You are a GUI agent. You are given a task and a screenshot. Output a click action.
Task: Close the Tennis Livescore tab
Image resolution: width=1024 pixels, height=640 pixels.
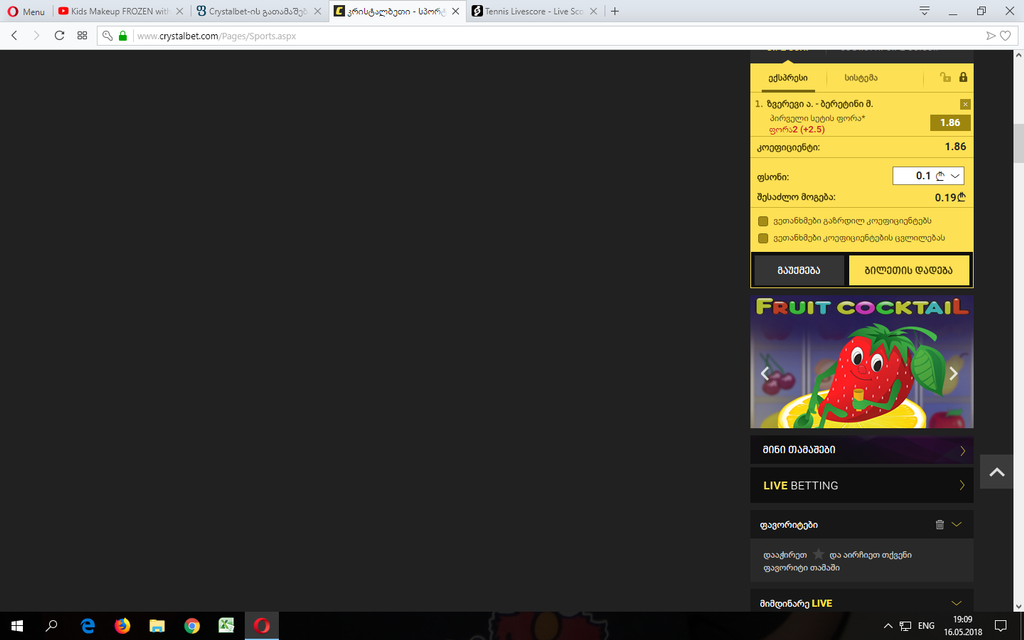(x=593, y=11)
